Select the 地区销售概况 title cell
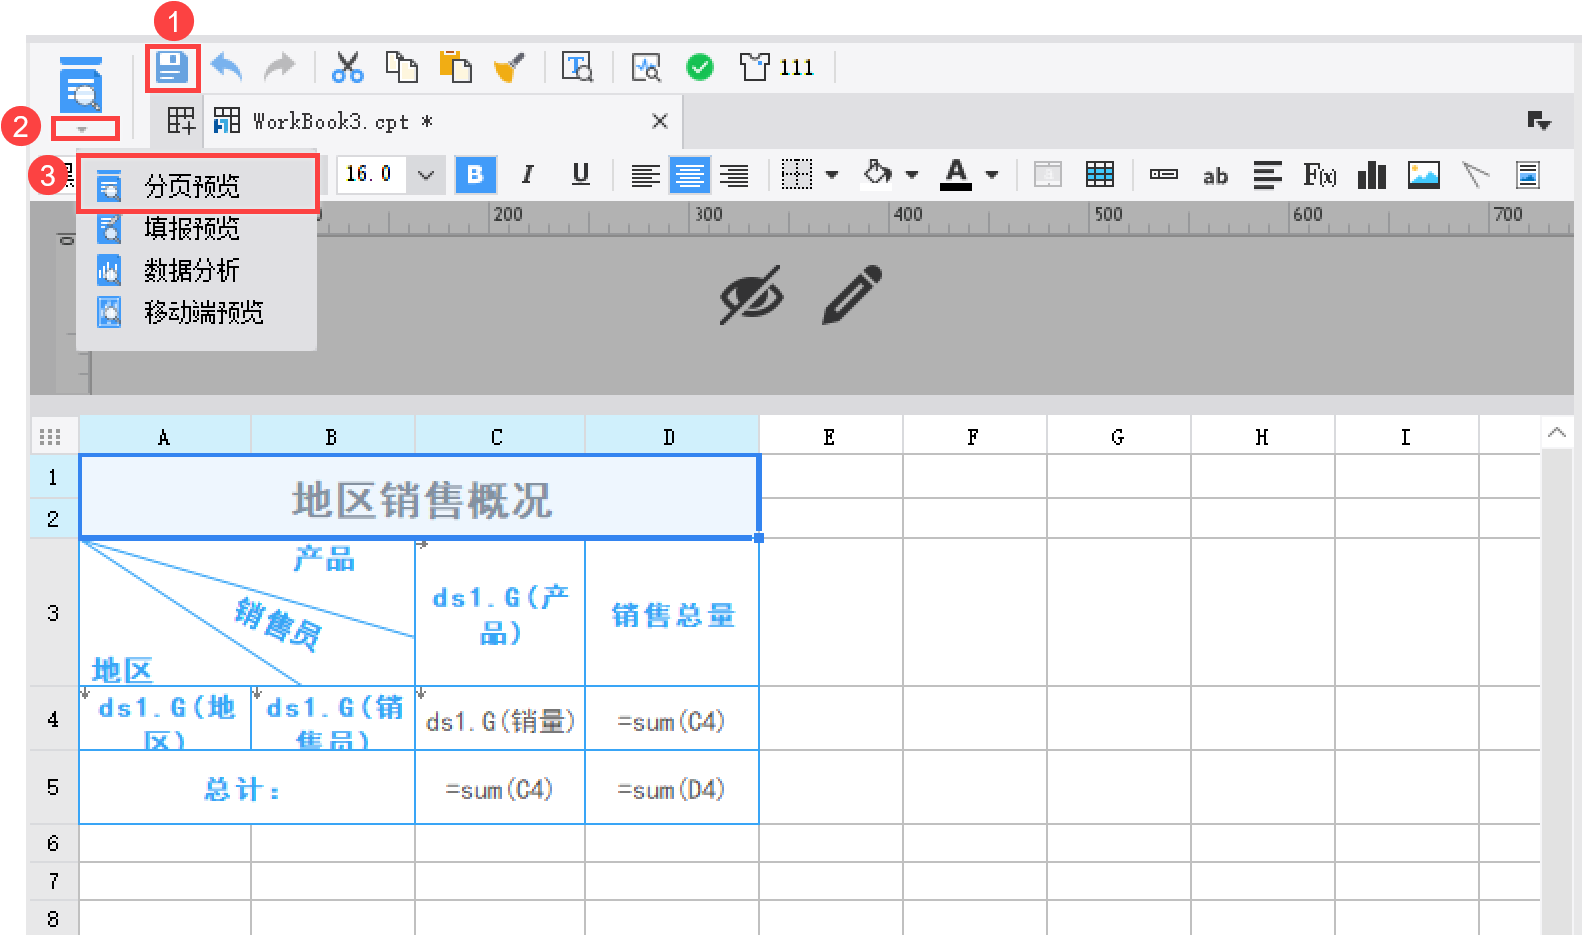The width and height of the screenshot is (1582, 935). tap(420, 497)
